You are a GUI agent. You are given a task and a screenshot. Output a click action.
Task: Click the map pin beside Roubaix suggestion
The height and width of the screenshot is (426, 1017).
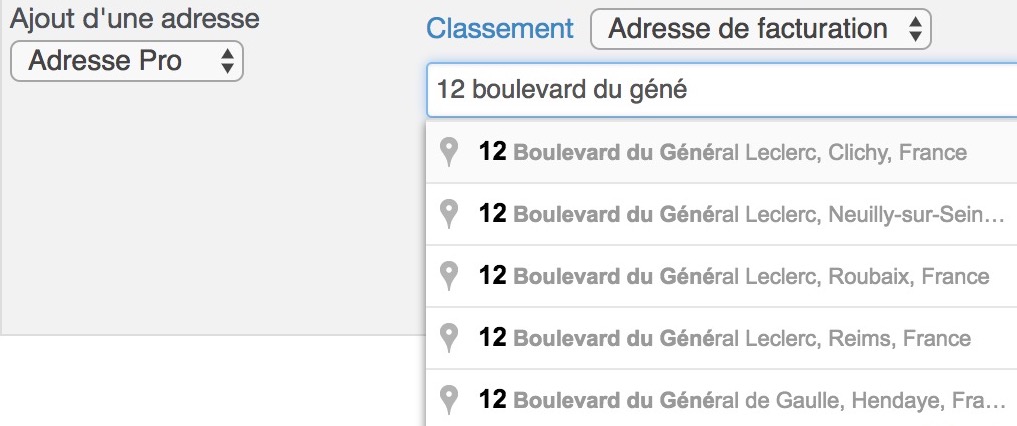(448, 276)
